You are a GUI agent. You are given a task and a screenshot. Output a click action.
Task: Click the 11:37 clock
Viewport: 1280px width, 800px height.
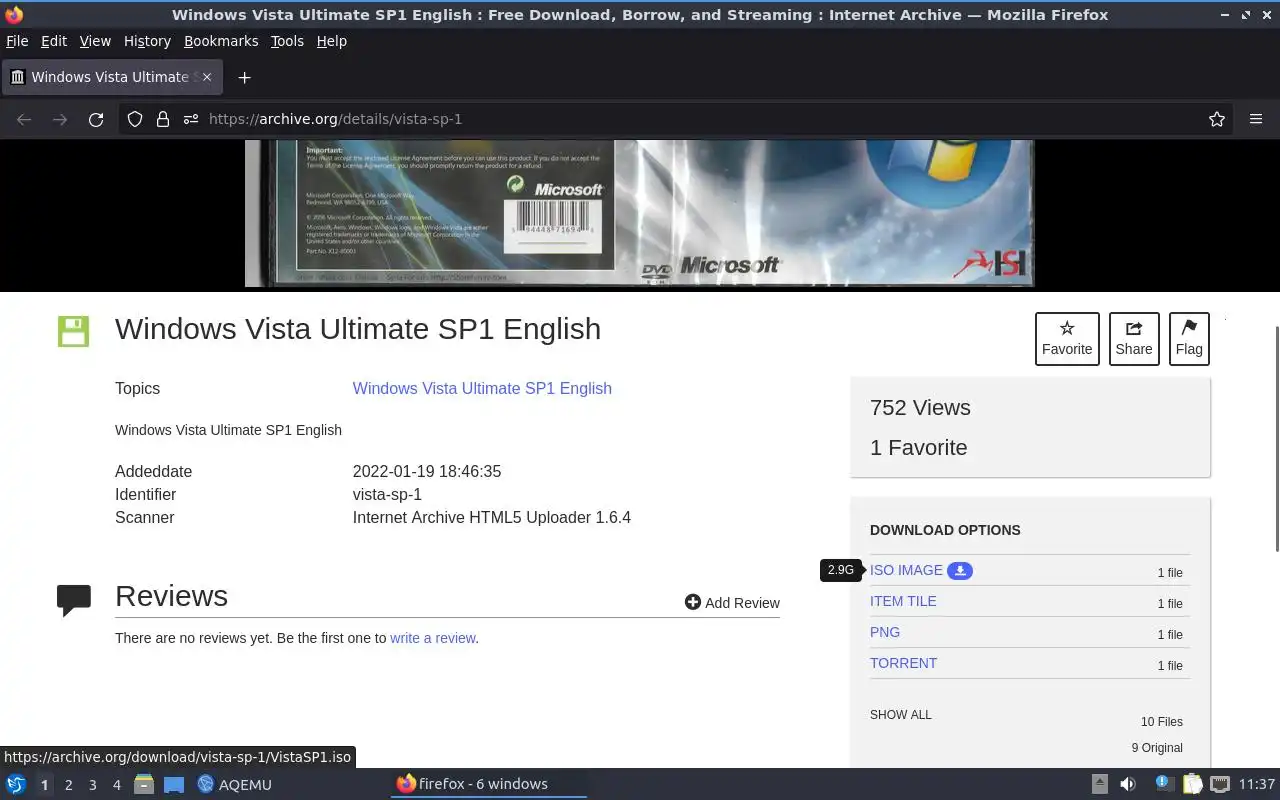coord(1257,784)
